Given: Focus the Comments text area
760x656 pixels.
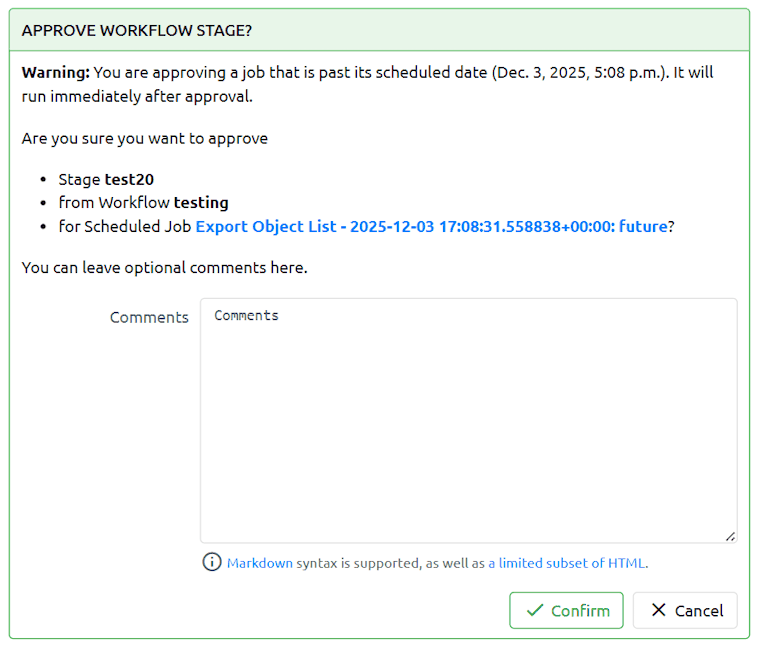Looking at the screenshot, I should [468, 420].
